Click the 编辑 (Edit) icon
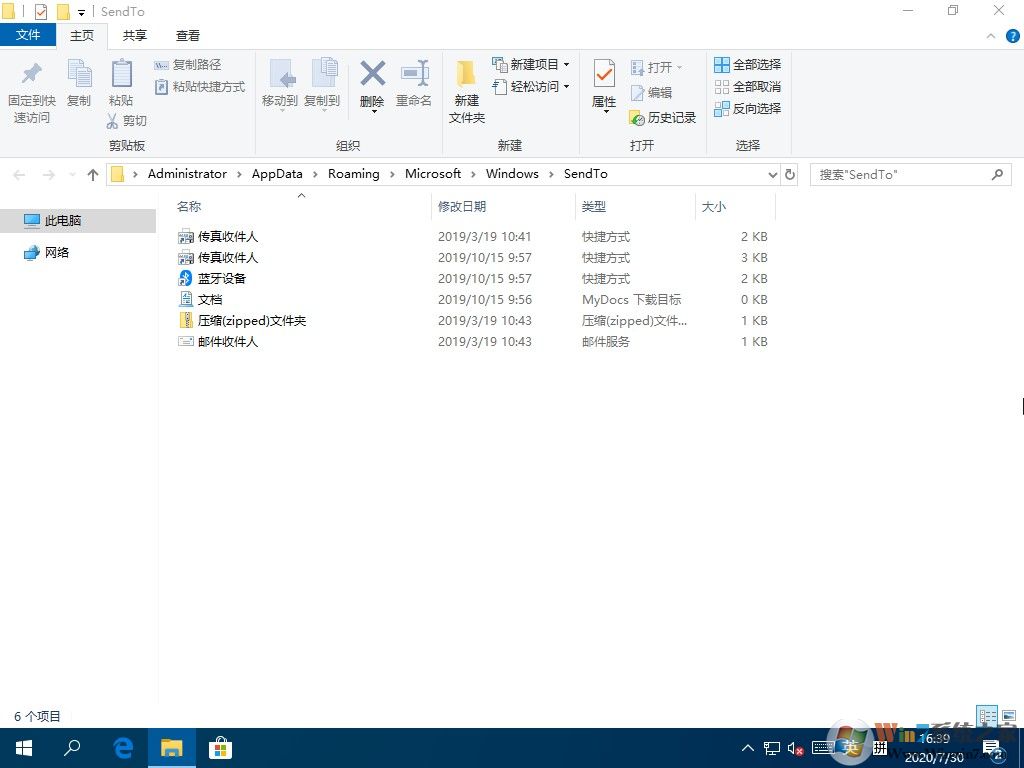This screenshot has width=1024, height=768. point(655,92)
